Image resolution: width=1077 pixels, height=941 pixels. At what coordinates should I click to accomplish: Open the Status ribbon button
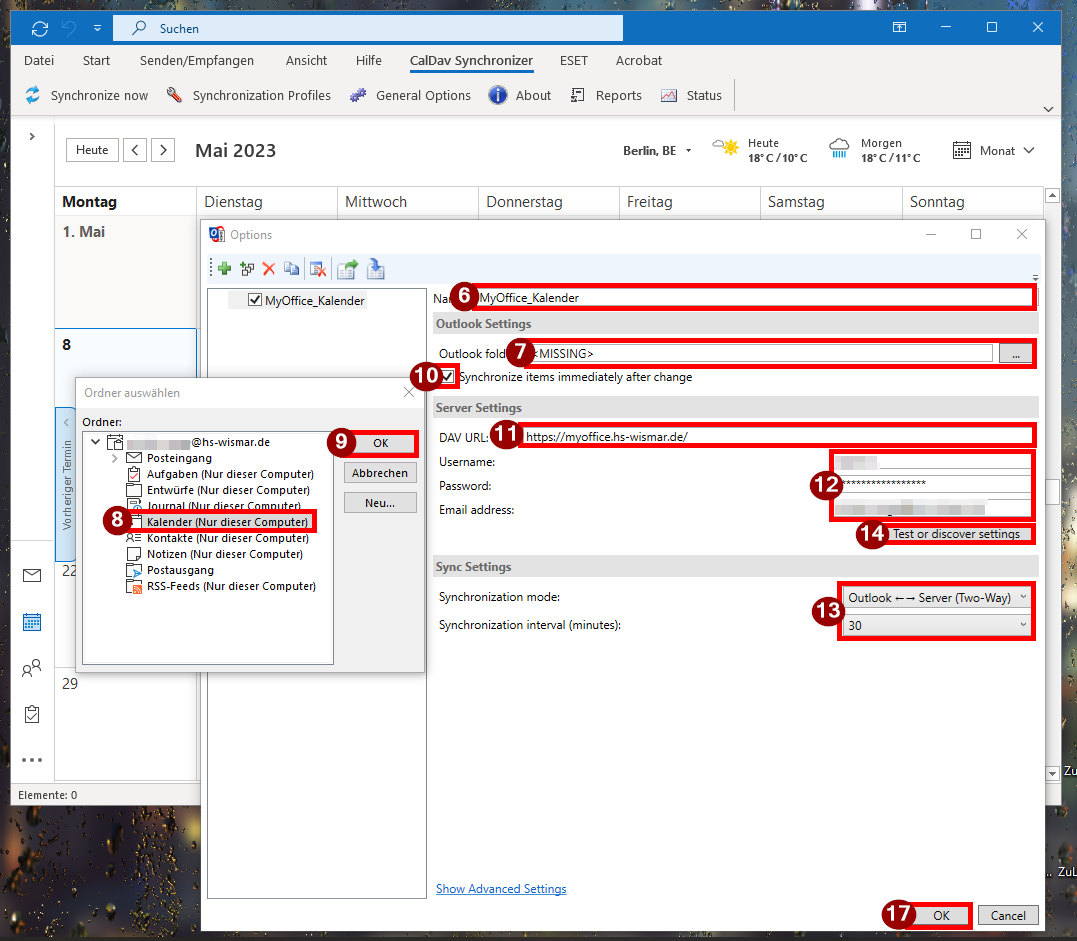click(x=691, y=95)
